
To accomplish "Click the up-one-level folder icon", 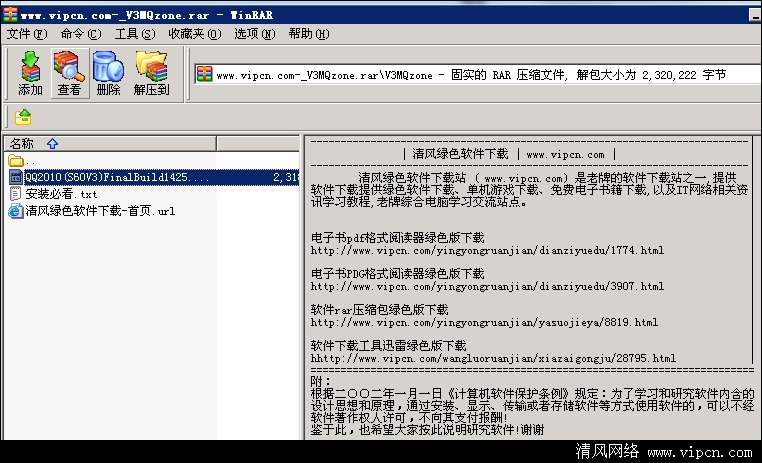I will coord(23,117).
